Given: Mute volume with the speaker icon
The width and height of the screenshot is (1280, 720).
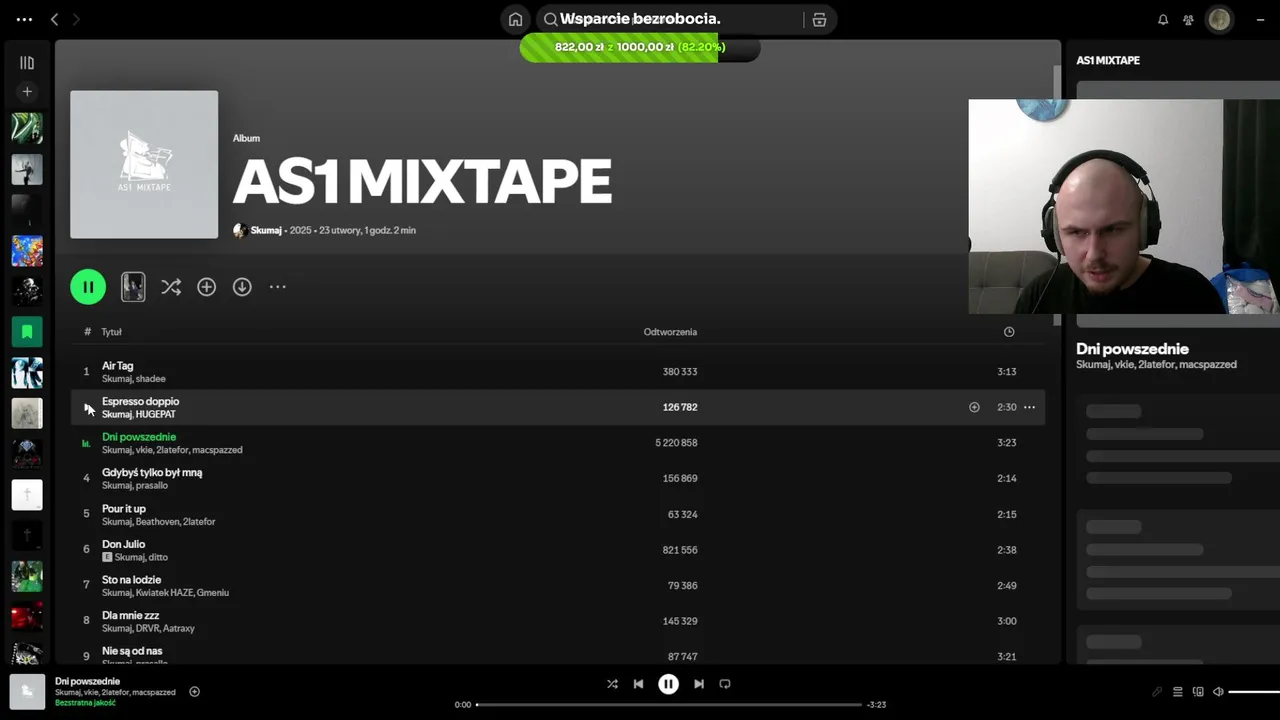Looking at the screenshot, I should point(1218,692).
